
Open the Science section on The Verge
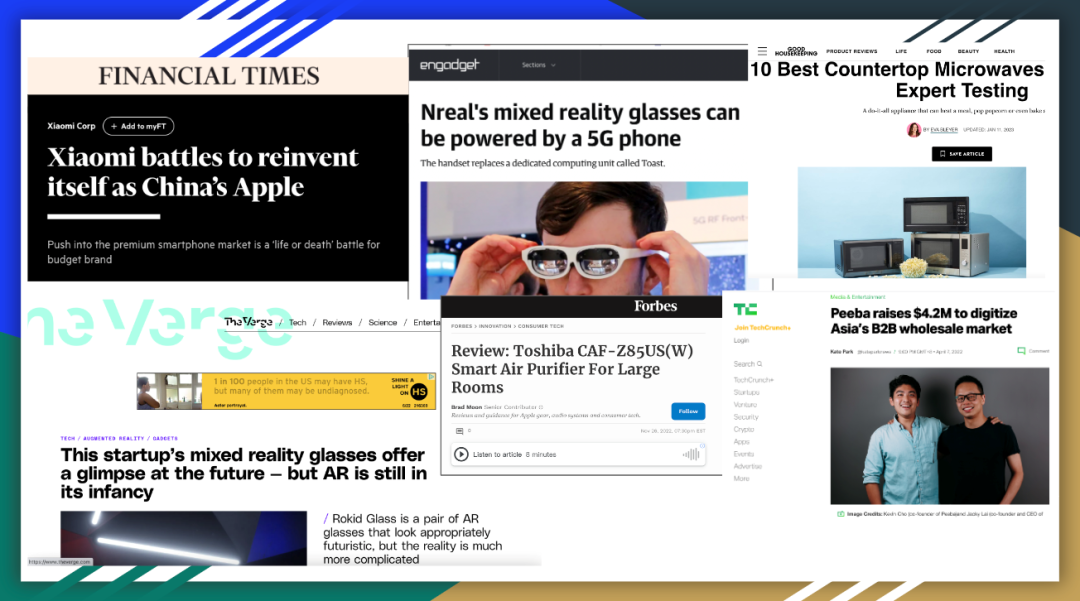pyautogui.click(x=382, y=322)
